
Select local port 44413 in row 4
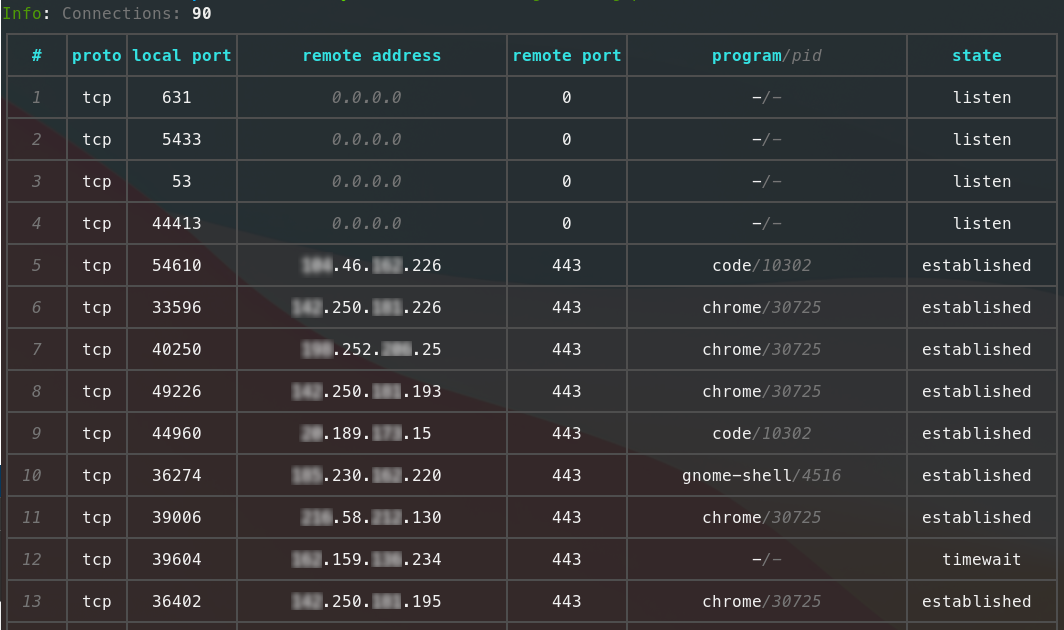[x=177, y=224]
